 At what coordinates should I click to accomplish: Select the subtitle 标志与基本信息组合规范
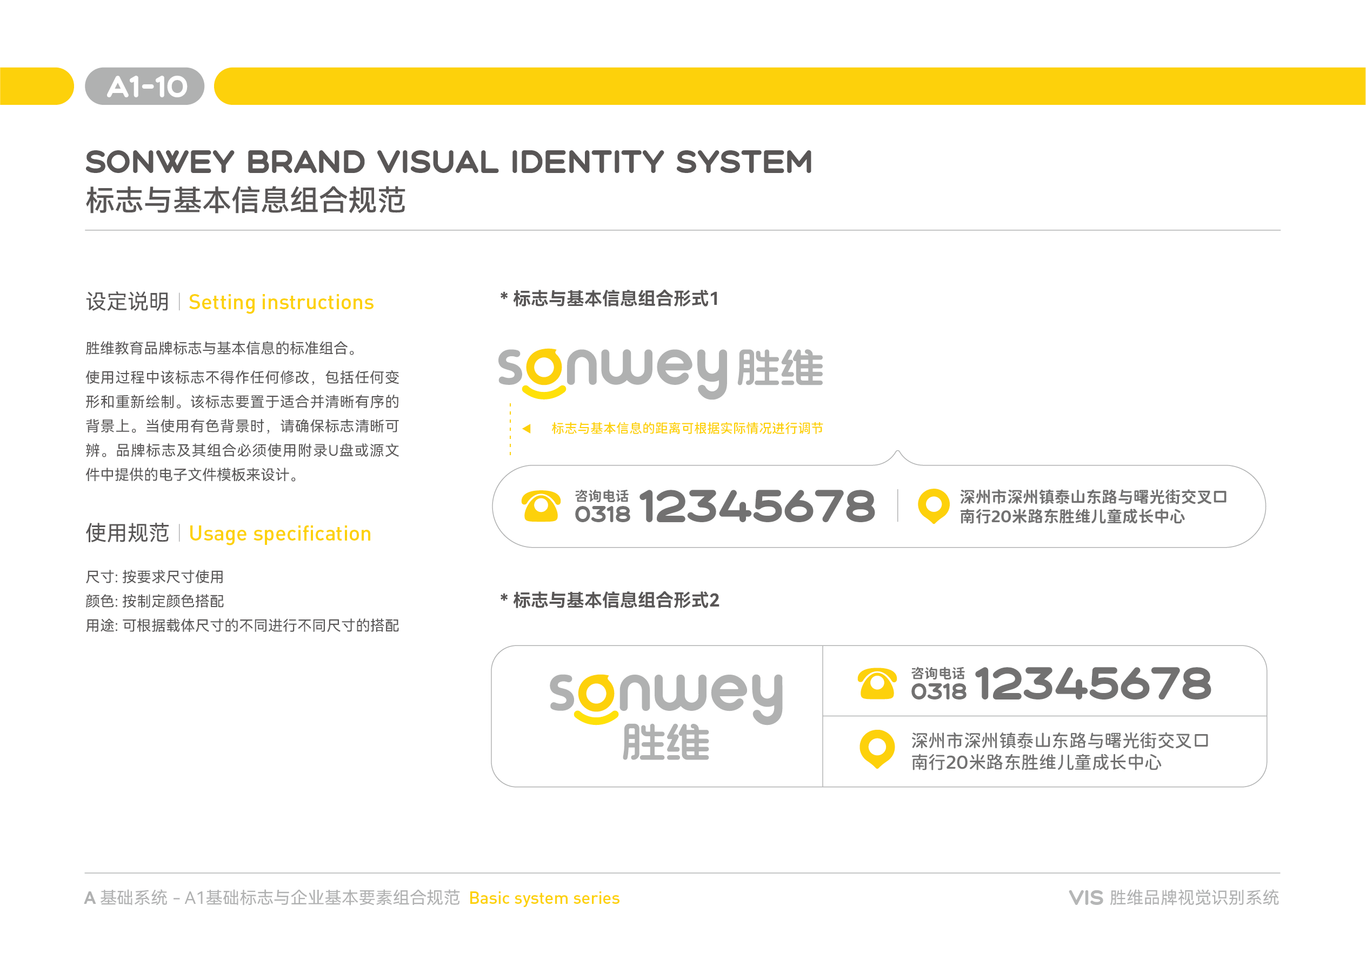click(245, 200)
